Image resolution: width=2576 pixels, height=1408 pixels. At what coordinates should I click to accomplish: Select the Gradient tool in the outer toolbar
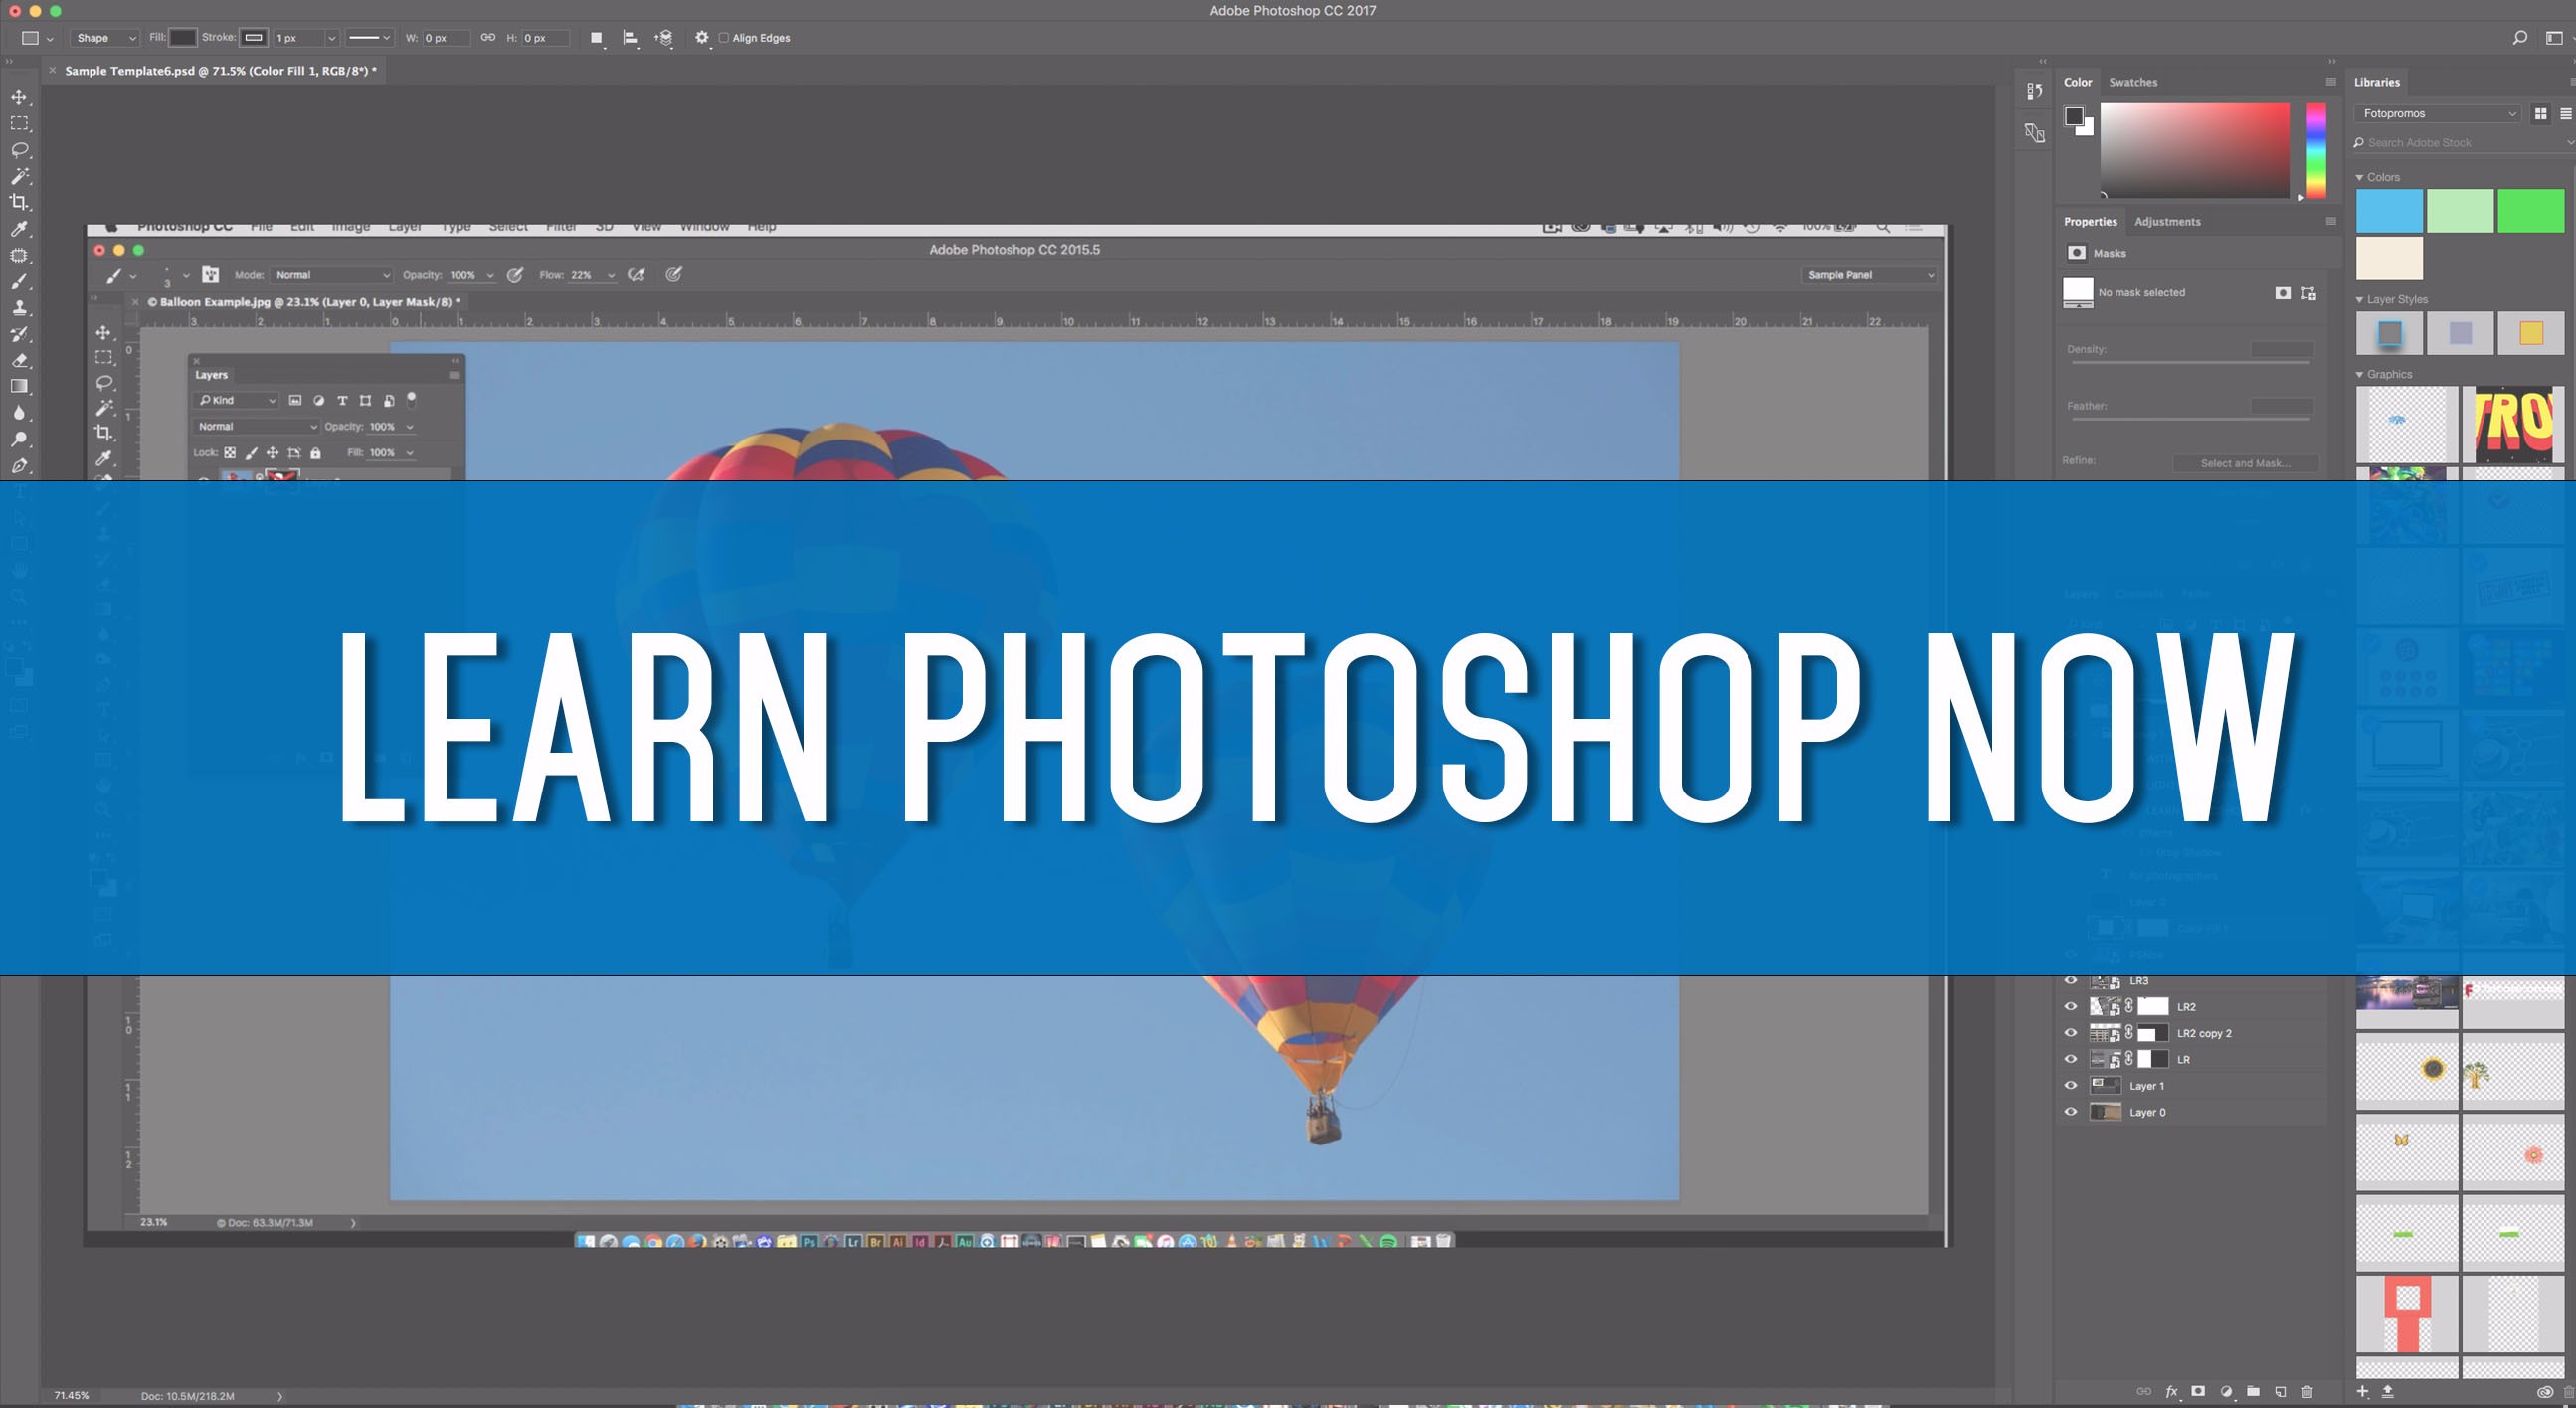coord(19,386)
